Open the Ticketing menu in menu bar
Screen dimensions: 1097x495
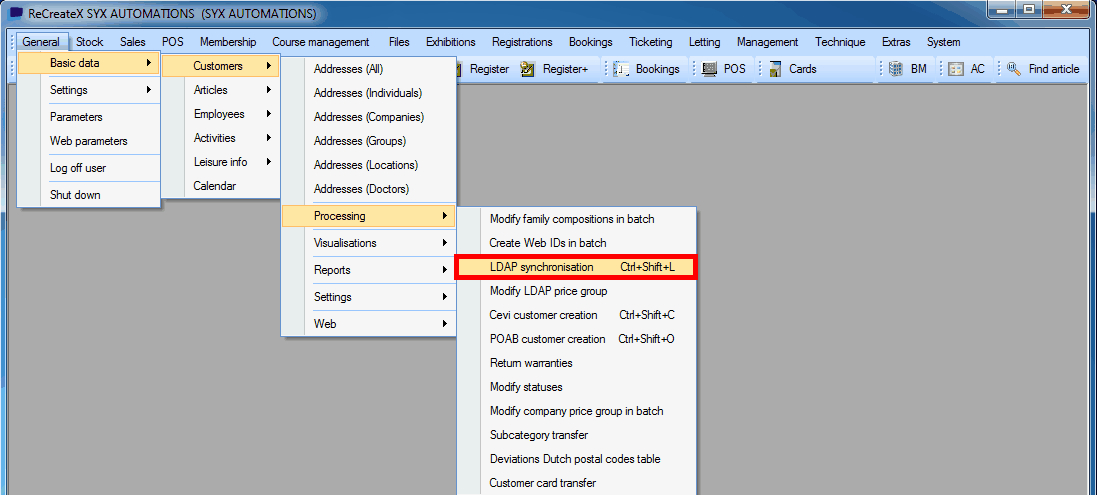(x=650, y=42)
